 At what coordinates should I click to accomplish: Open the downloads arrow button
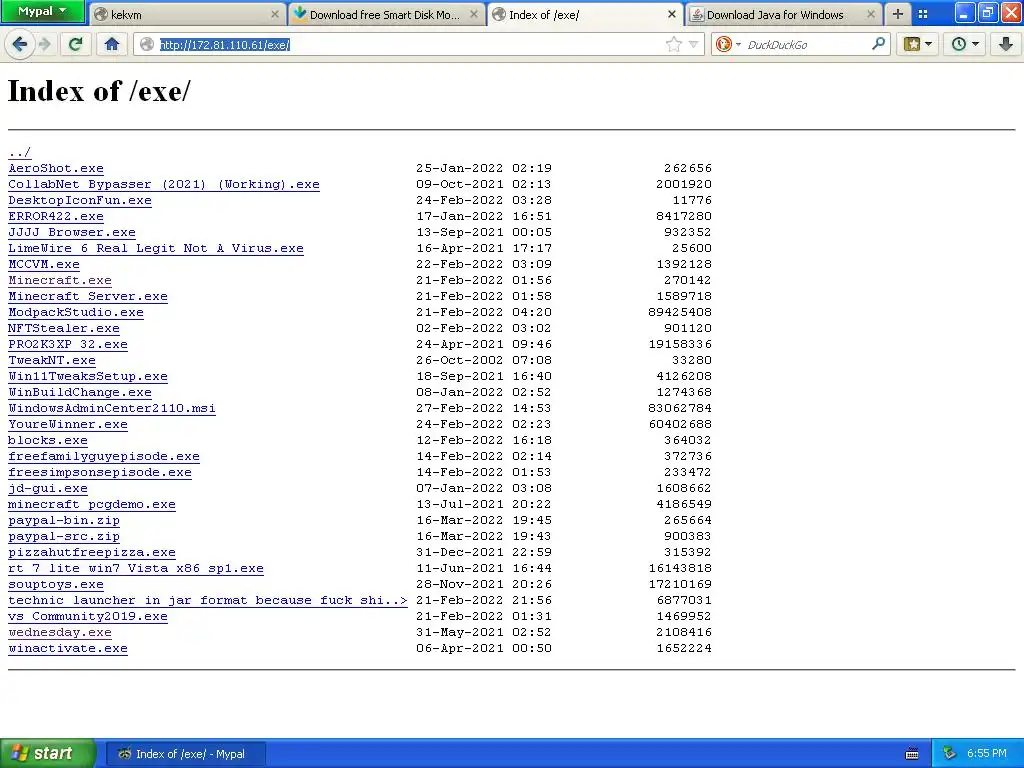(x=1006, y=44)
